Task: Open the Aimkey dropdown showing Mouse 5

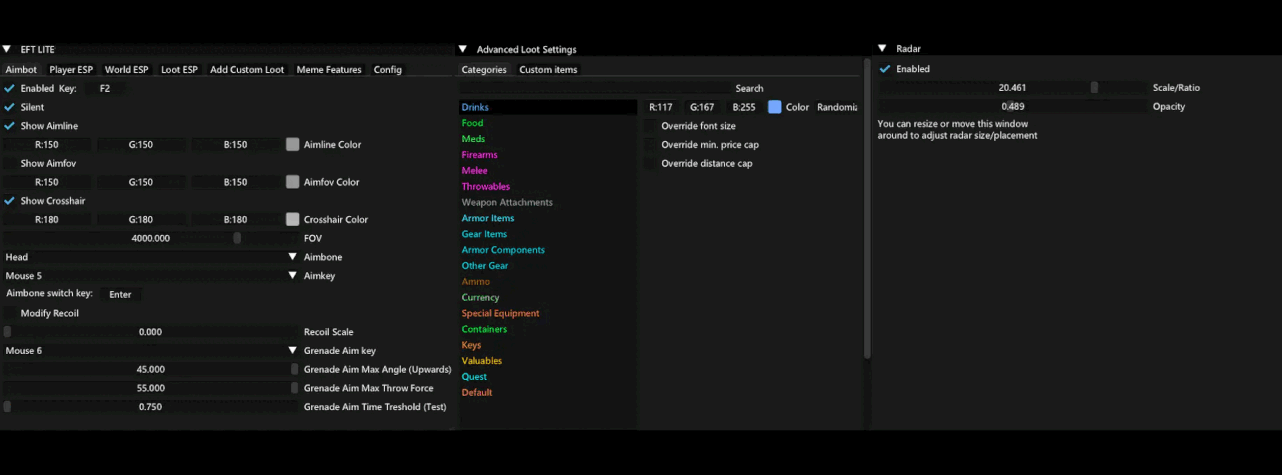Action: click(x=151, y=275)
